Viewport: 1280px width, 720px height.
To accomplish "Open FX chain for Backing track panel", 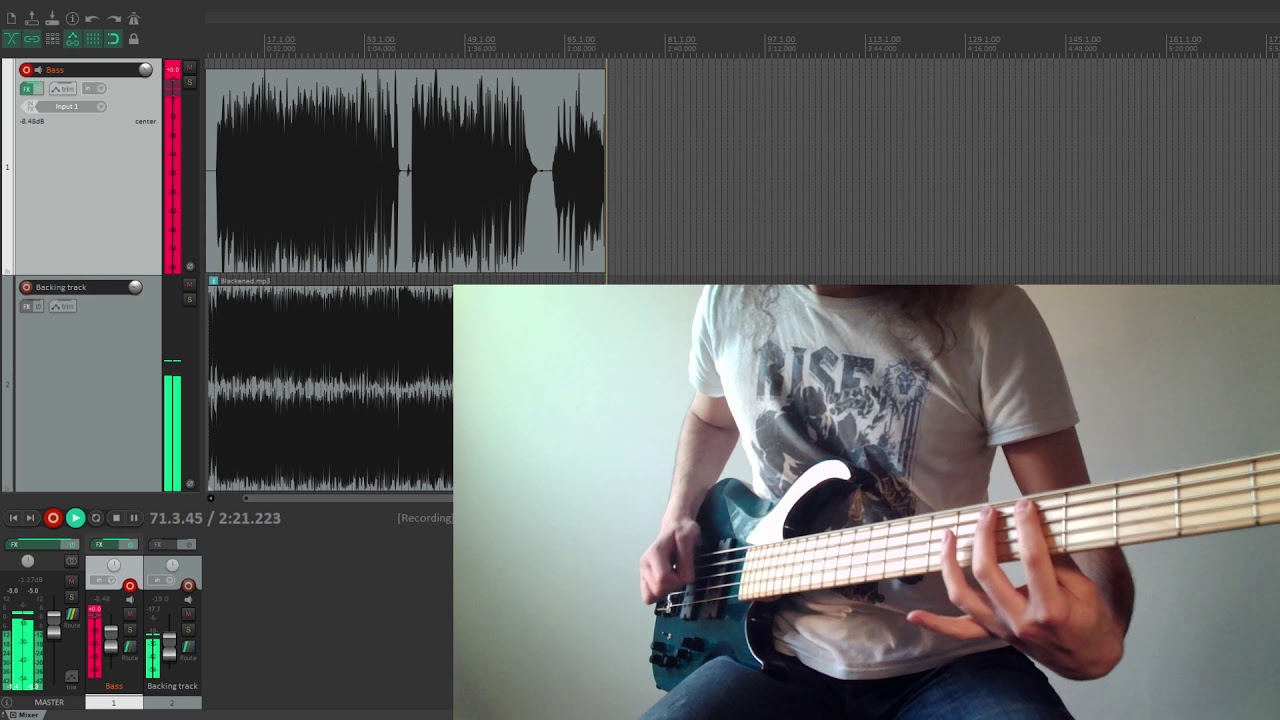I will [x=27, y=306].
